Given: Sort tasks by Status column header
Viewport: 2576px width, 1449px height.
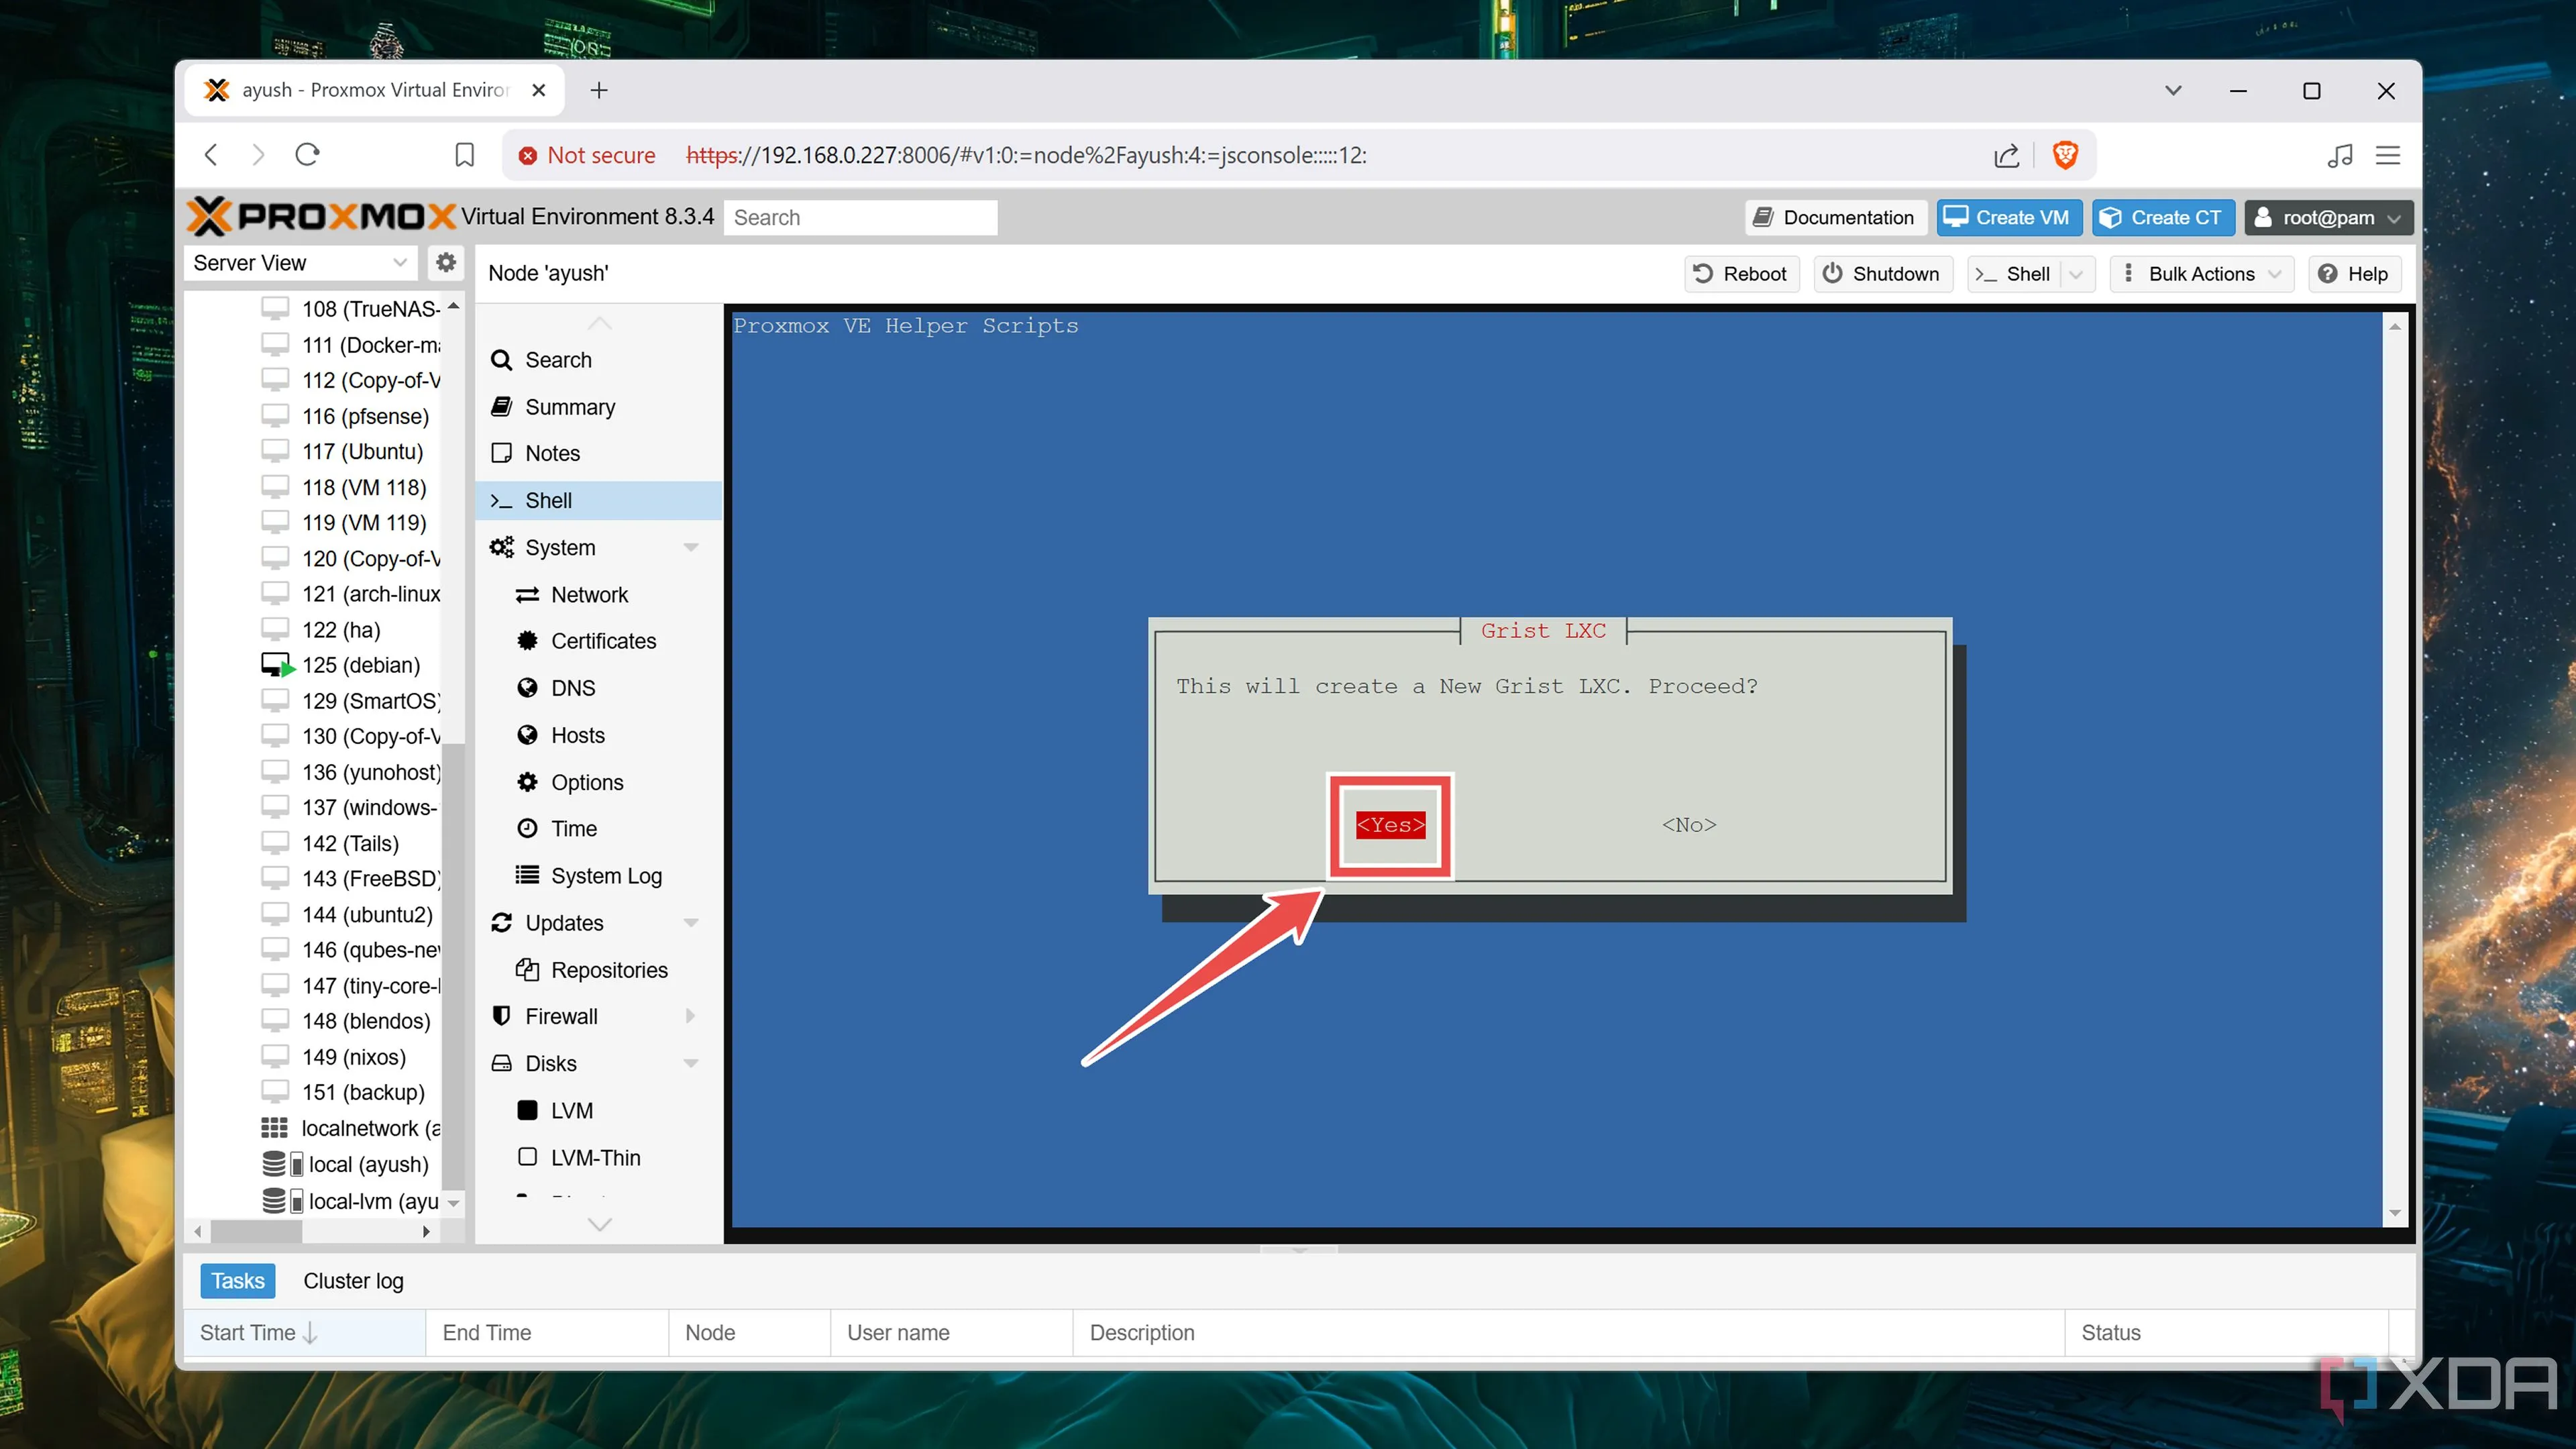Looking at the screenshot, I should coord(2226,1333).
